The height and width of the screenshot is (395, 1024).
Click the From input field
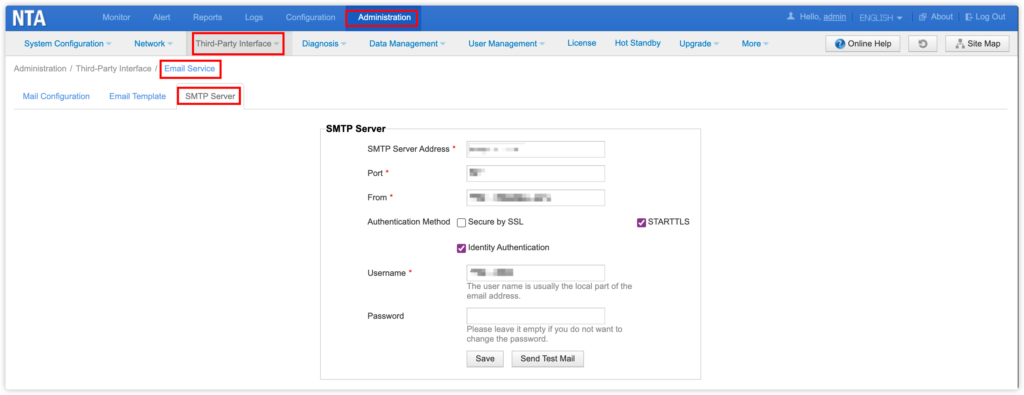(536, 198)
